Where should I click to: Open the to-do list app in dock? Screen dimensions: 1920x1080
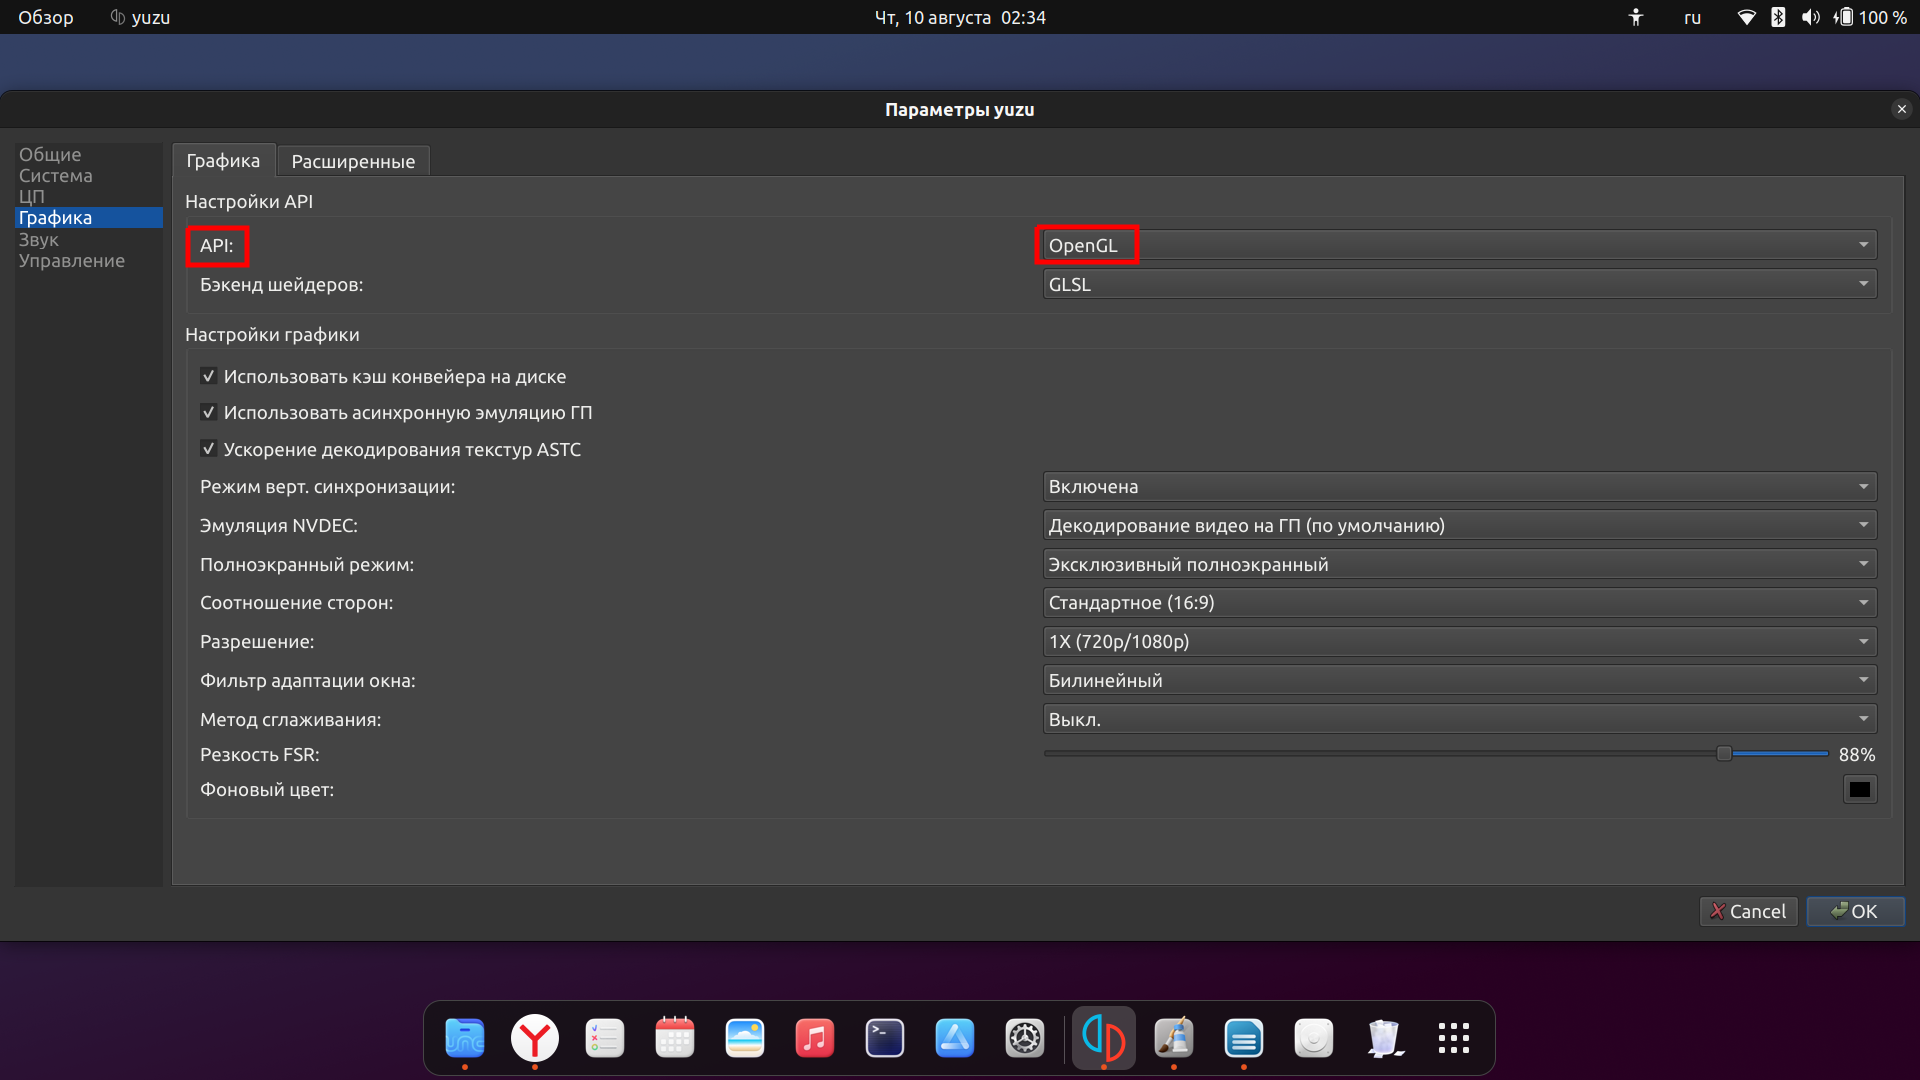coord(605,1038)
